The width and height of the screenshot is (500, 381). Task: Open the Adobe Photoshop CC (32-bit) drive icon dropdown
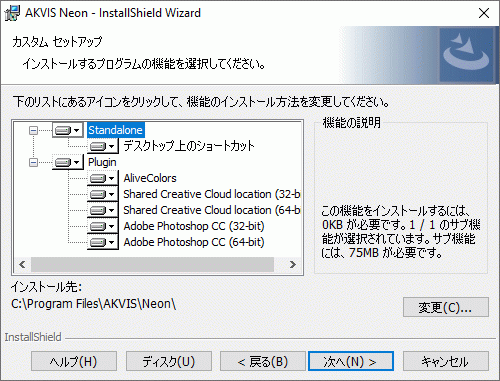[103, 226]
